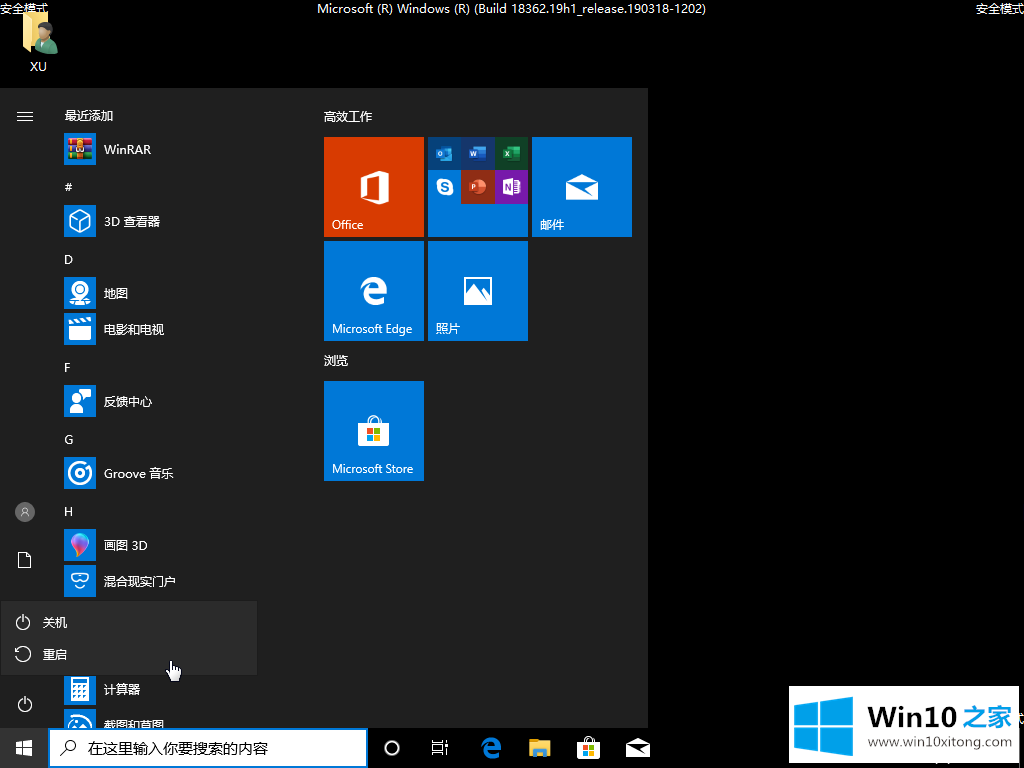Open Microsoft Store from the taskbar

pyautogui.click(x=588, y=748)
